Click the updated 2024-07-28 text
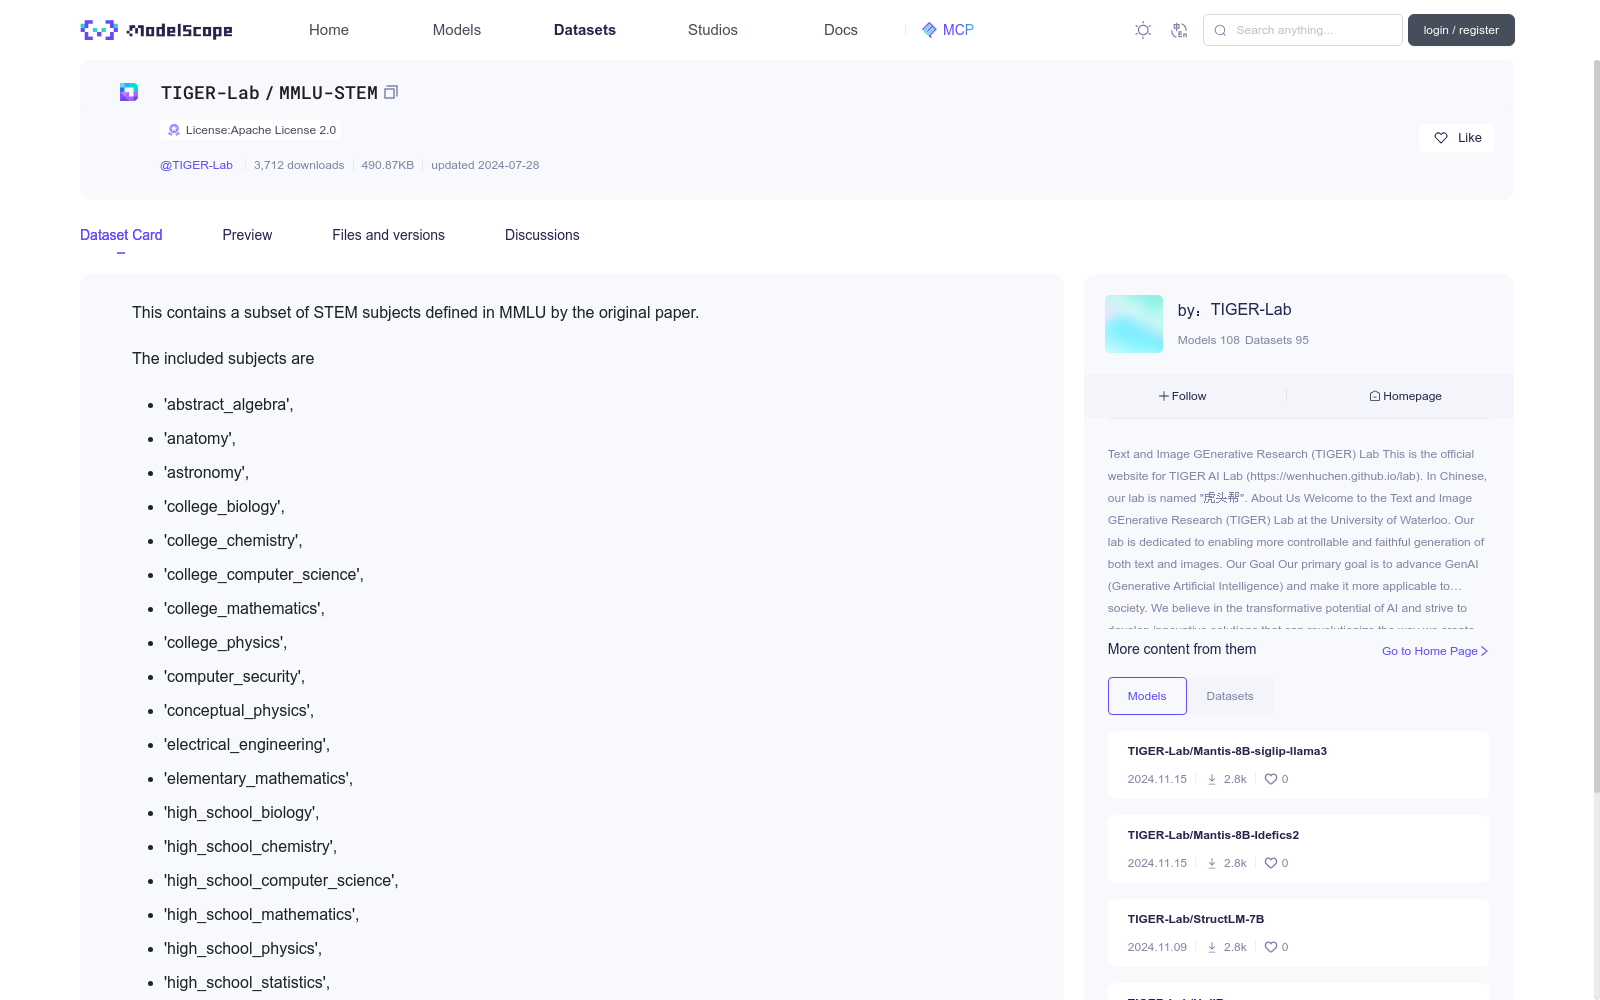1600x1000 pixels. click(x=485, y=165)
